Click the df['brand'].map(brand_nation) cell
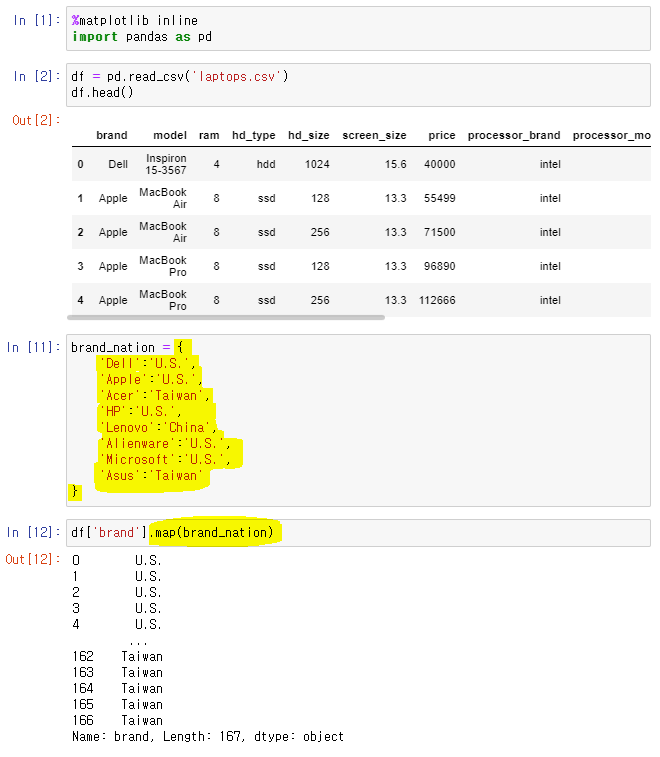The image size is (660, 757). pyautogui.click(x=358, y=533)
